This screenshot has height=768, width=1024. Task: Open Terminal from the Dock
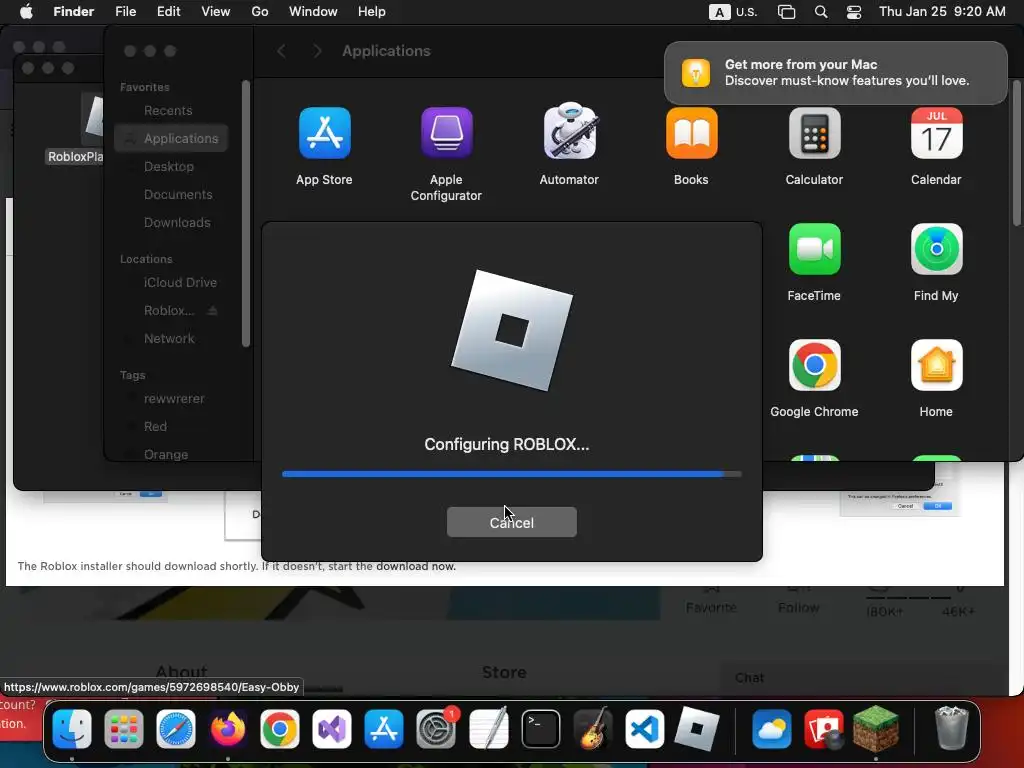[541, 729]
